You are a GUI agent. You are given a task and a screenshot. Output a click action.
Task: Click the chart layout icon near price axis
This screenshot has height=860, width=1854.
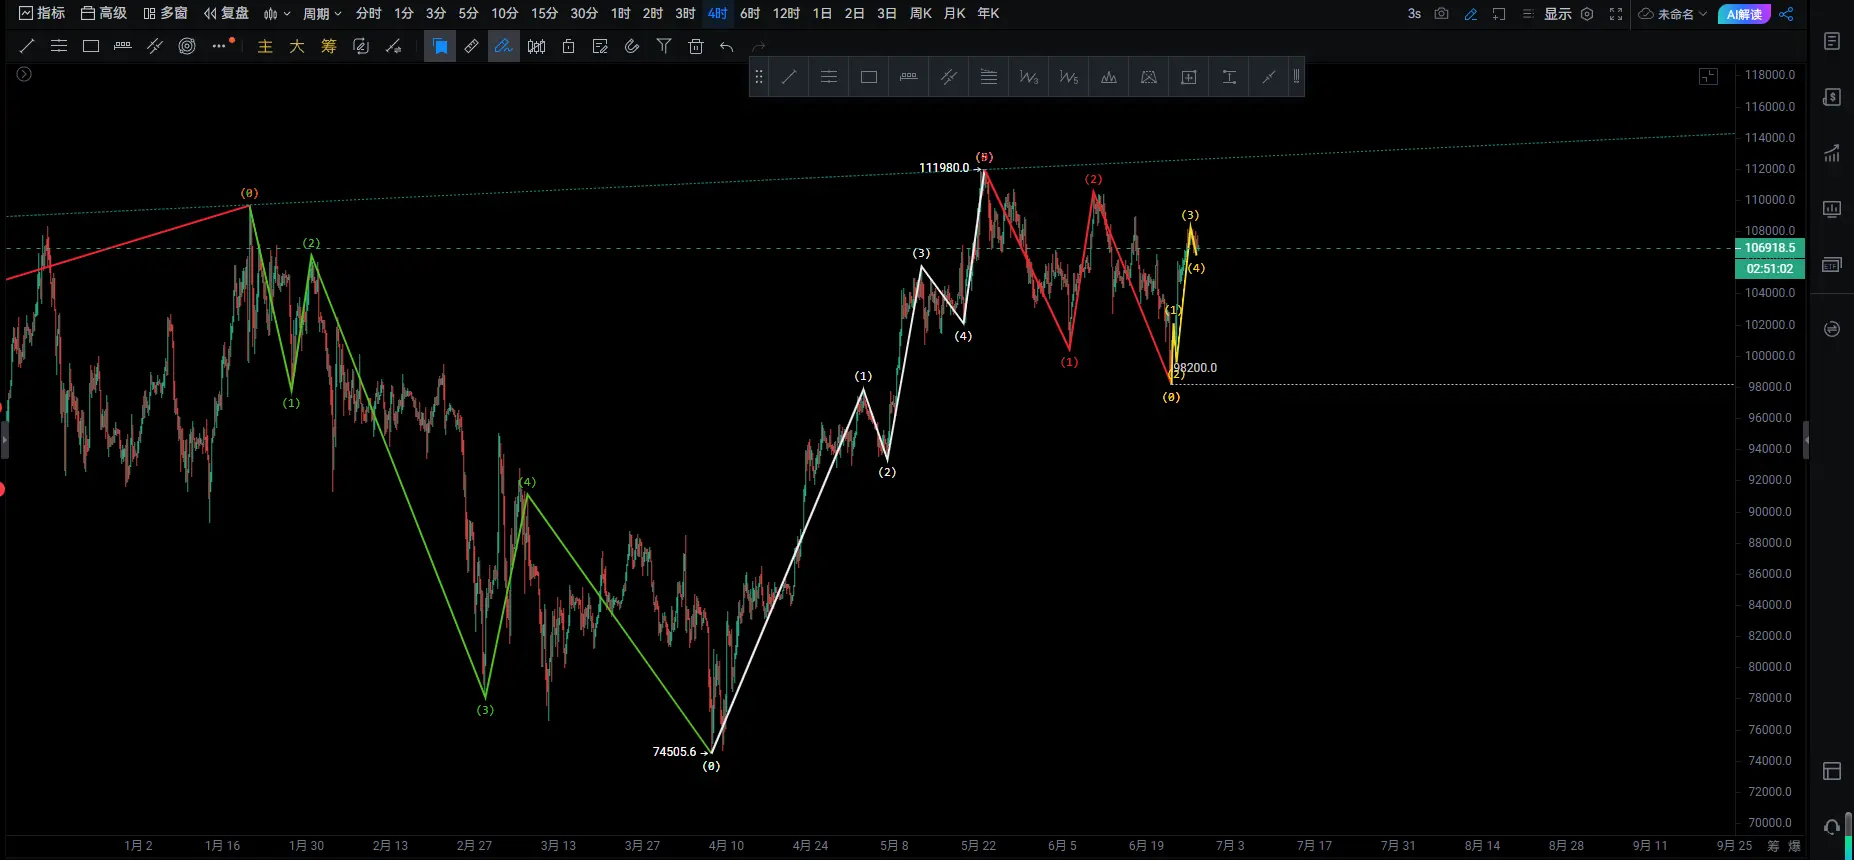click(1708, 76)
